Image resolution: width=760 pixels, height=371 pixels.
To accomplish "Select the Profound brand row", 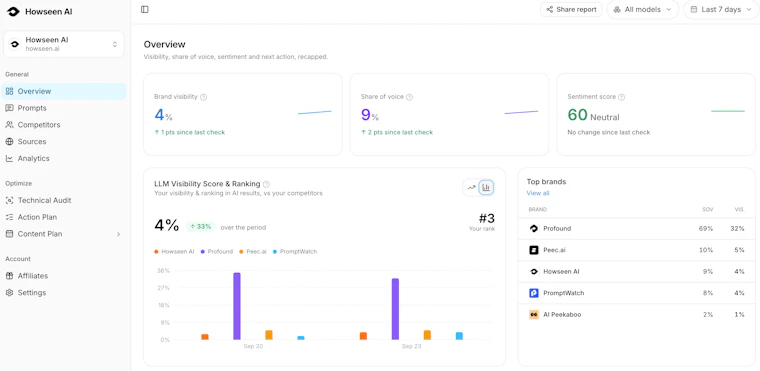I will coord(636,228).
